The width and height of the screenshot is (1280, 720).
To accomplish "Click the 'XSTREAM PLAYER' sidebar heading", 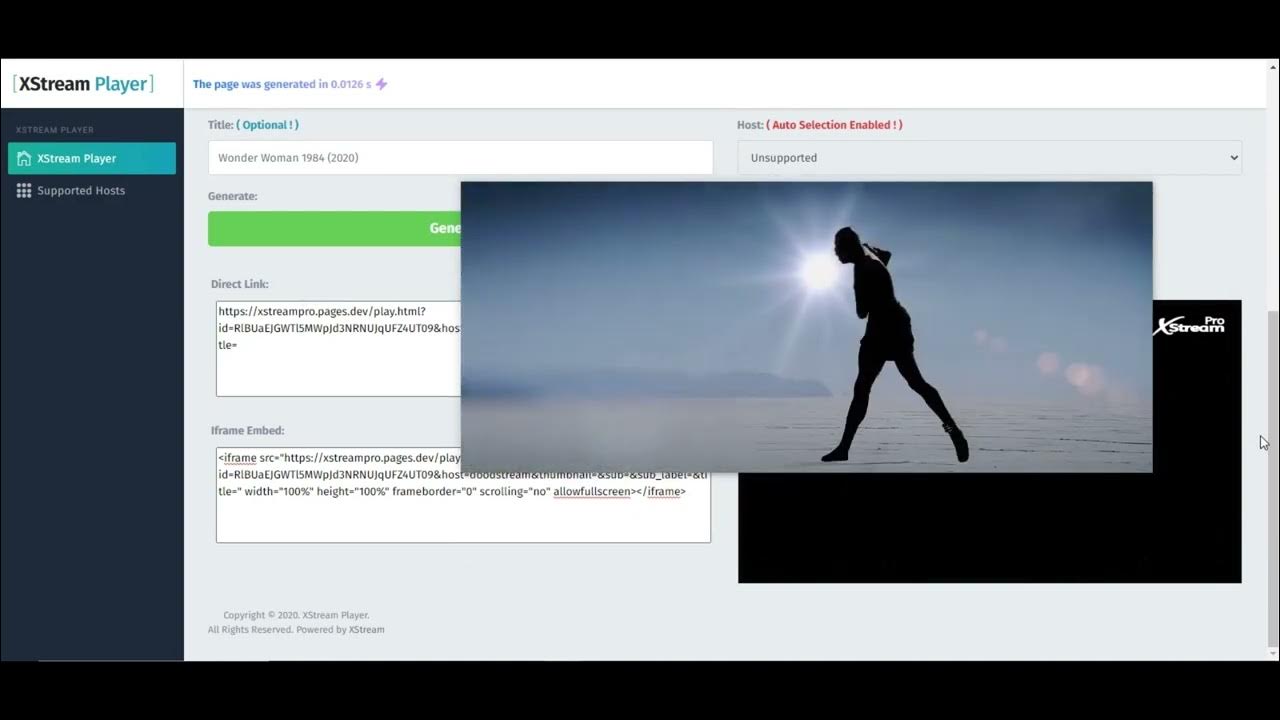I will pyautogui.click(x=55, y=130).
